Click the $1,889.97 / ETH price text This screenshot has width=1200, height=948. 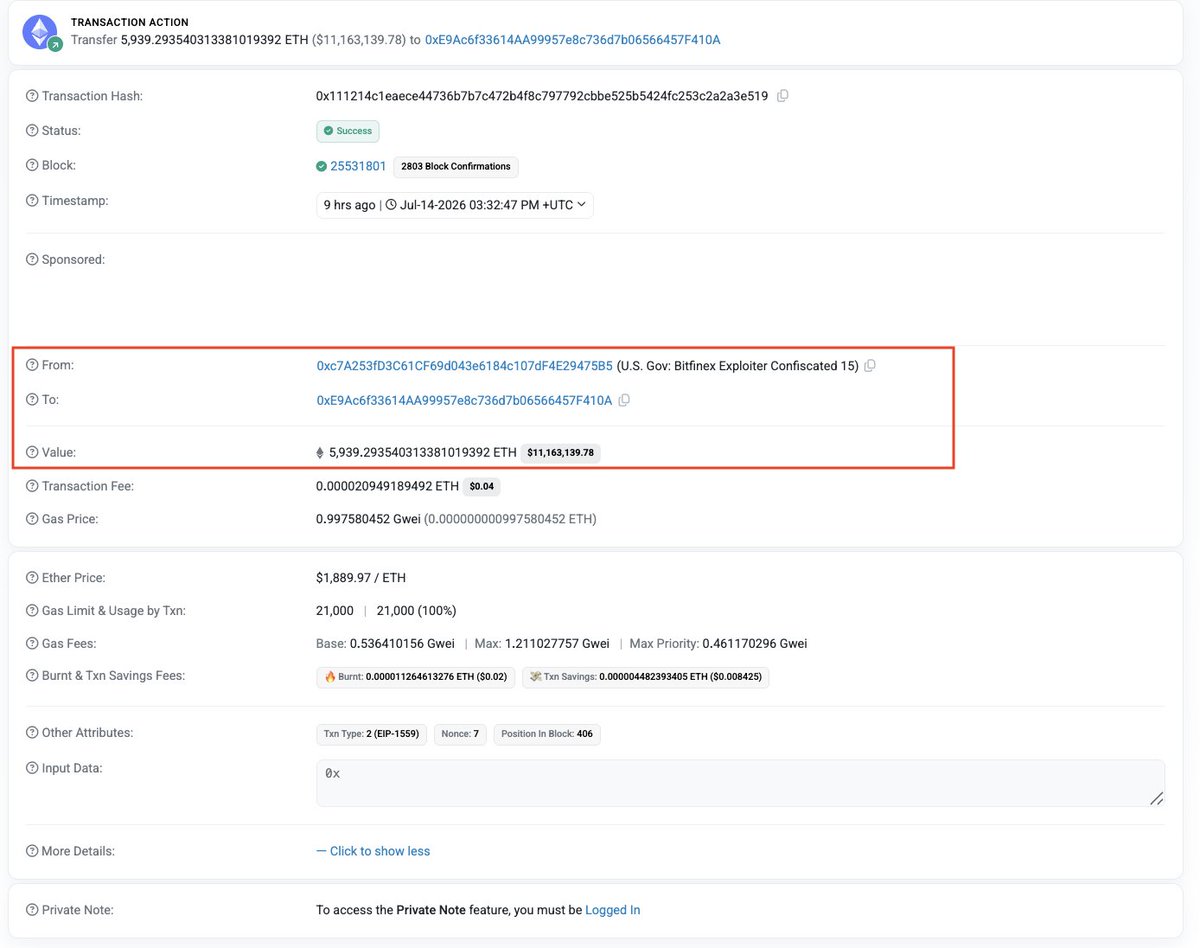click(x=361, y=578)
